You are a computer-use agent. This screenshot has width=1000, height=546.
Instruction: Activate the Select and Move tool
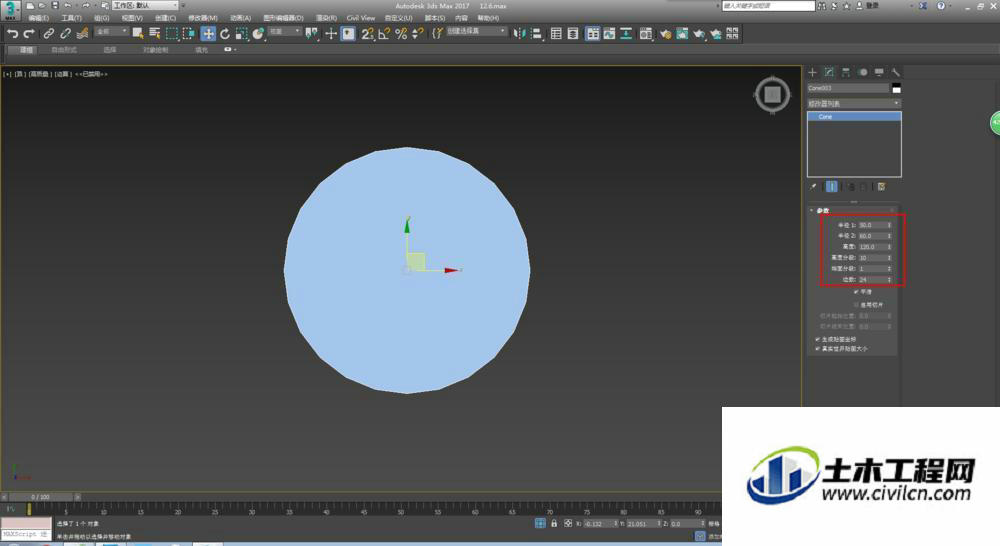208,34
